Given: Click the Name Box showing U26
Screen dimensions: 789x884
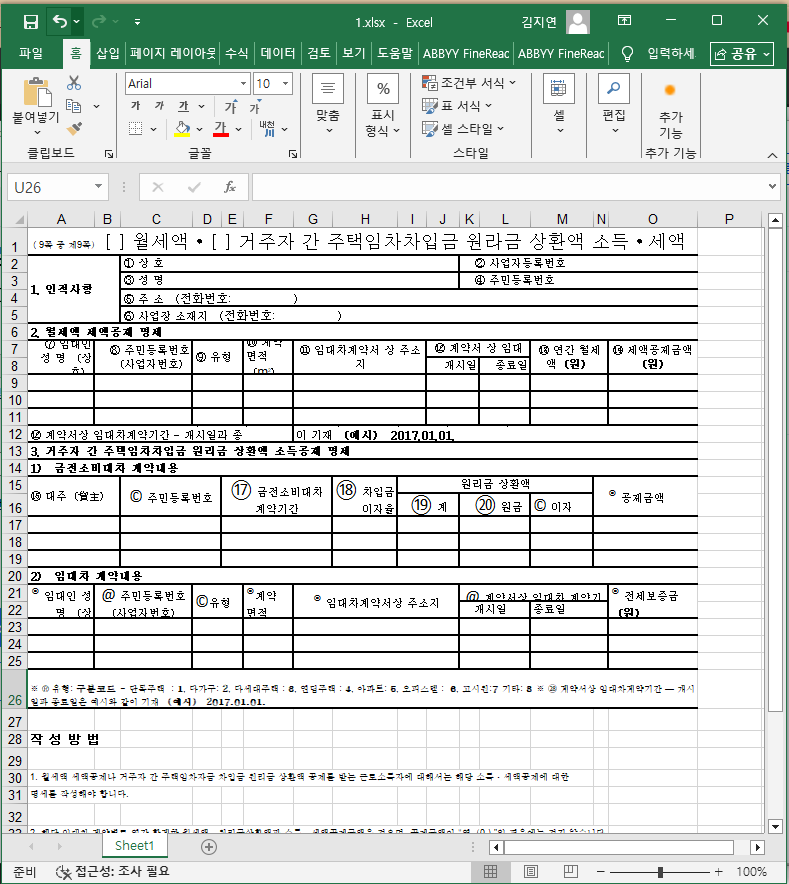Looking at the screenshot, I should [x=57, y=187].
